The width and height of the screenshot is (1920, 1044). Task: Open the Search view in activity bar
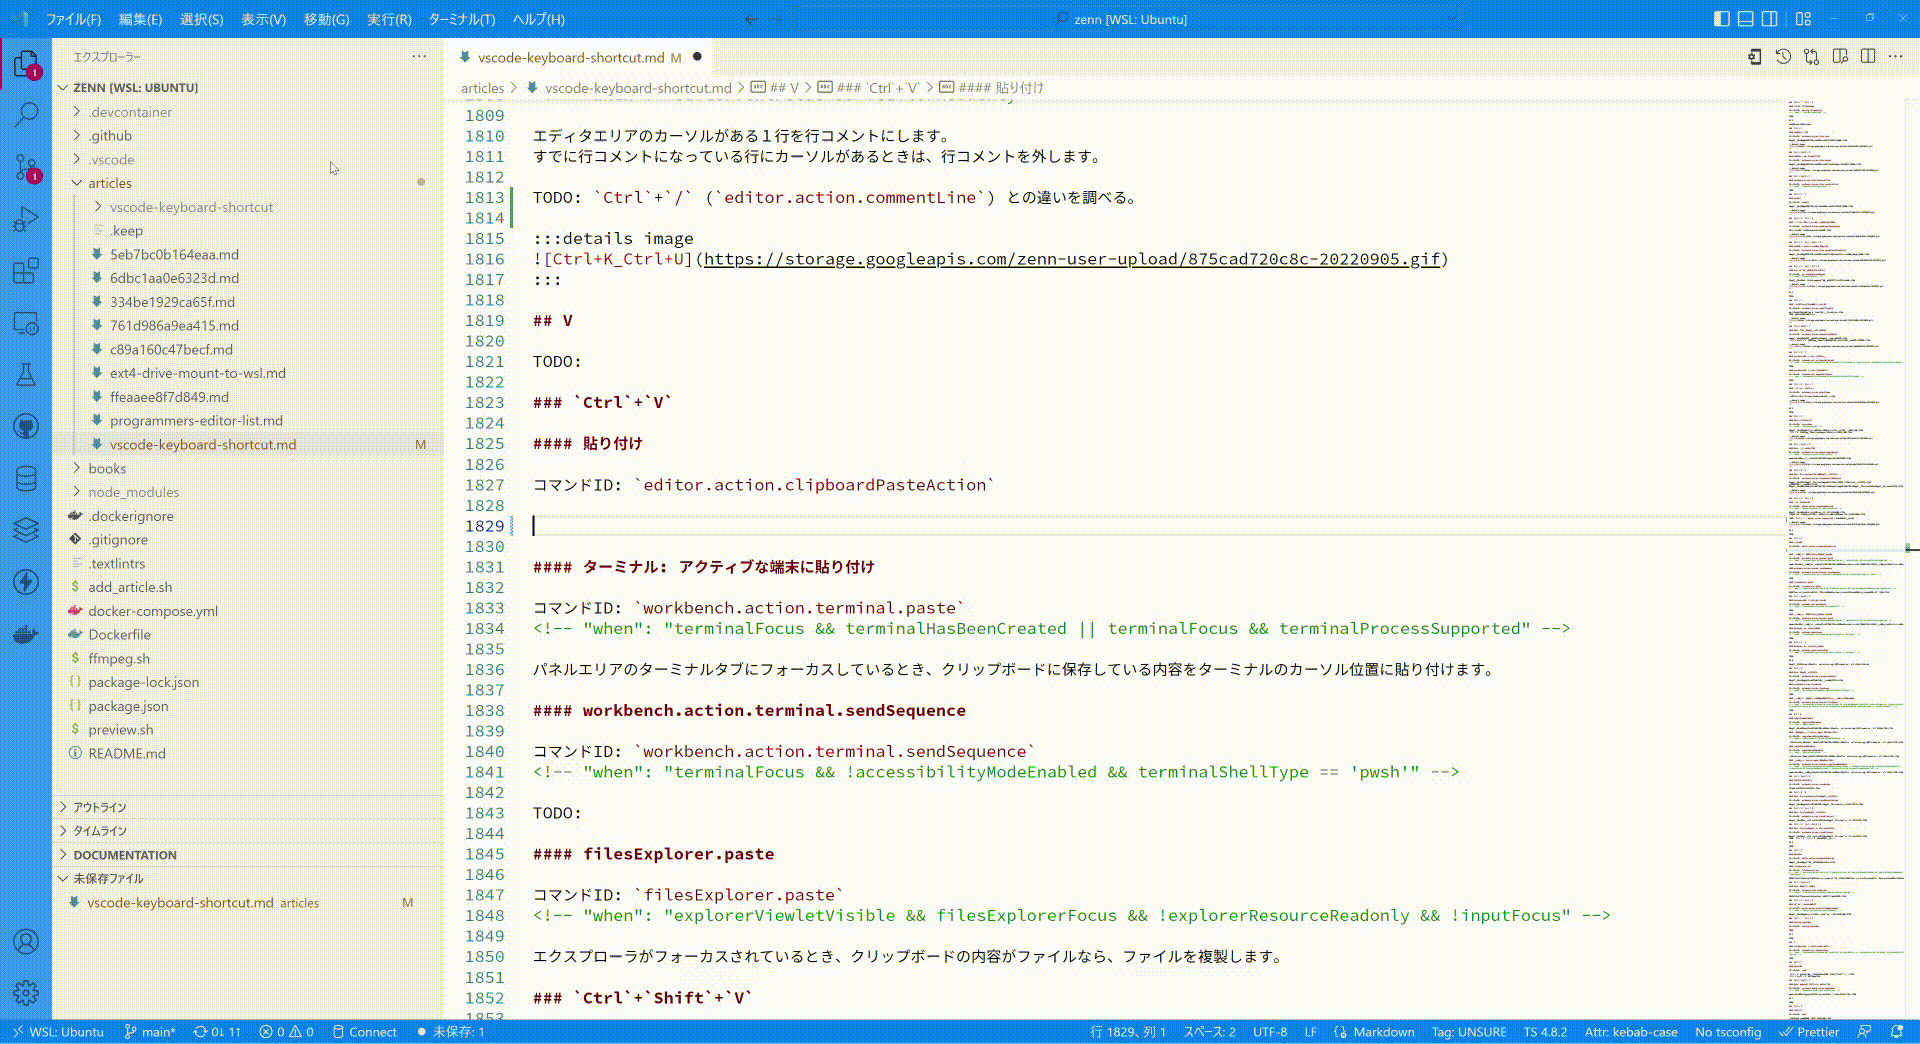26,114
